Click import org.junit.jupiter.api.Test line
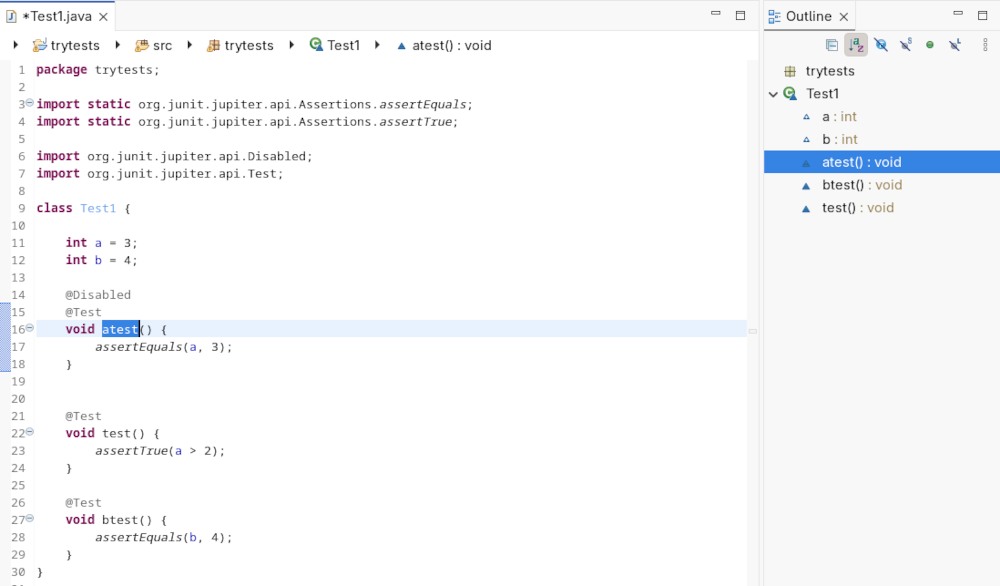This screenshot has width=1000, height=586. (x=160, y=173)
